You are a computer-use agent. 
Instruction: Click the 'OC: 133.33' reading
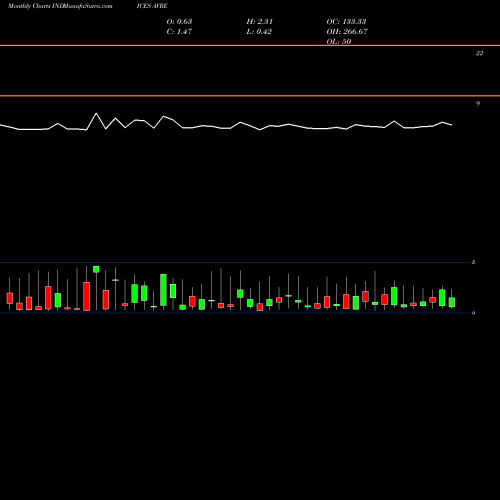[346, 21]
